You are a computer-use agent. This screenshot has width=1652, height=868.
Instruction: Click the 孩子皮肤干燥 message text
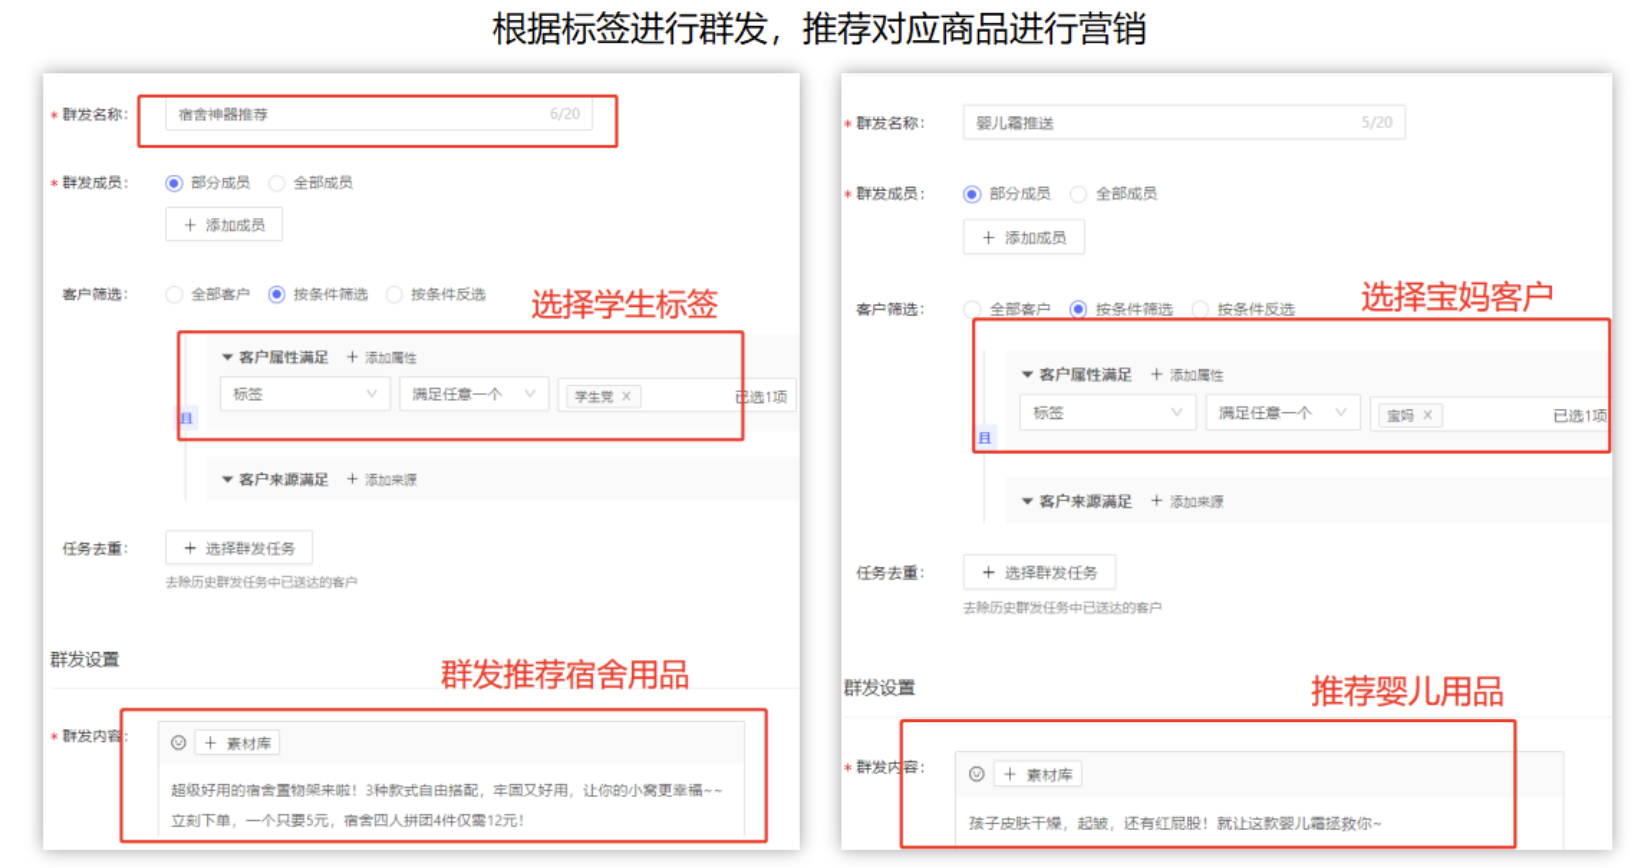[x=1175, y=823]
